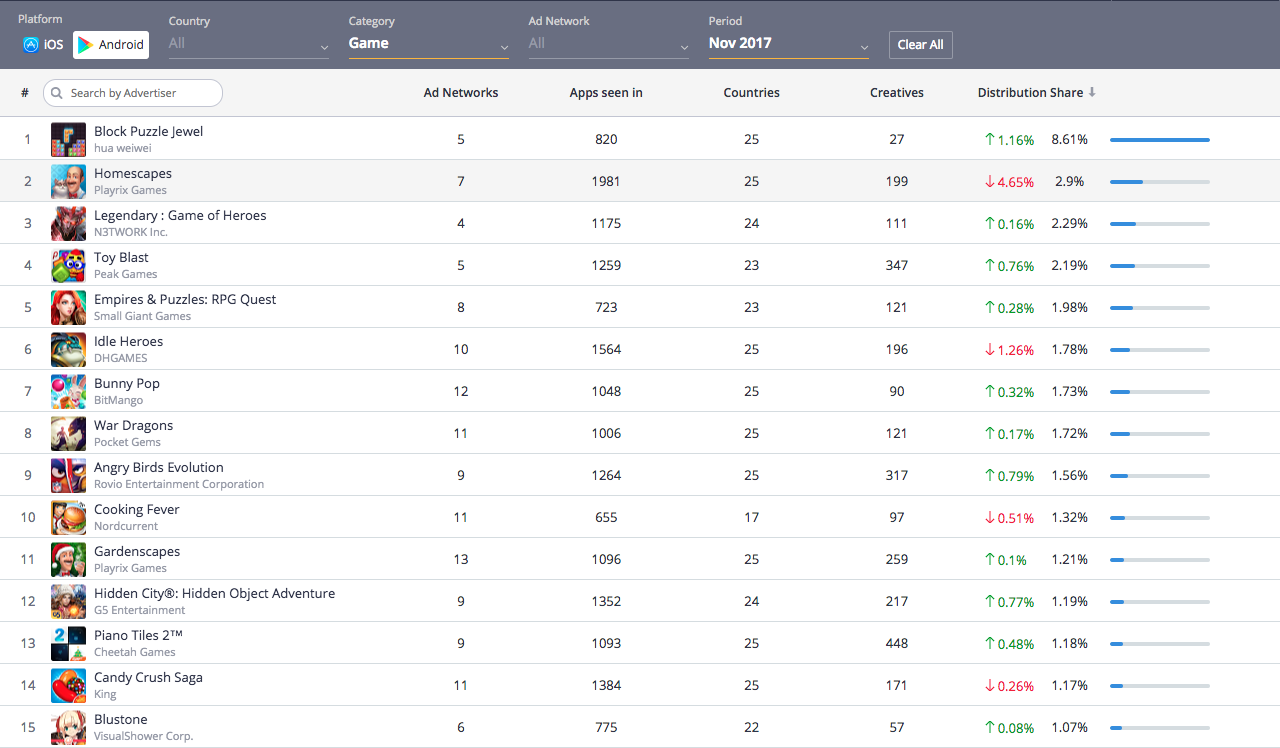The image size is (1280, 748).
Task: Open War Dragons advertiser link
Action: pos(134,426)
